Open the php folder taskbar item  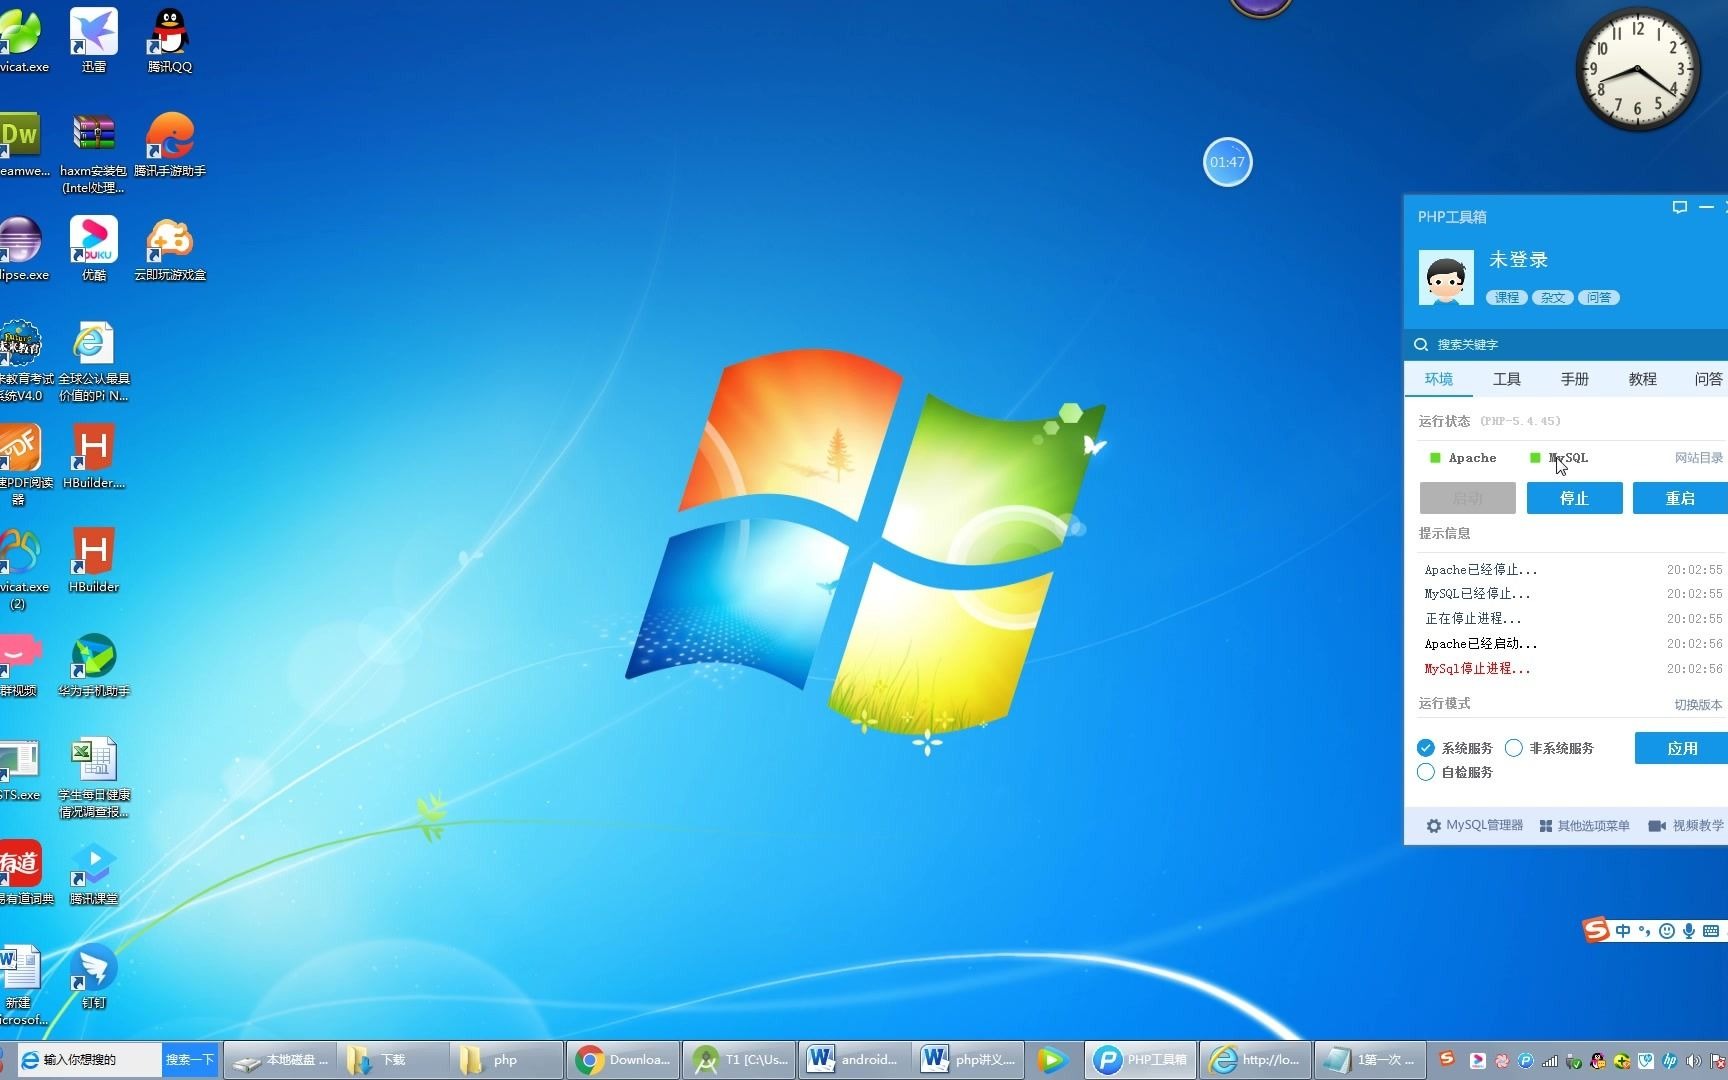506,1060
